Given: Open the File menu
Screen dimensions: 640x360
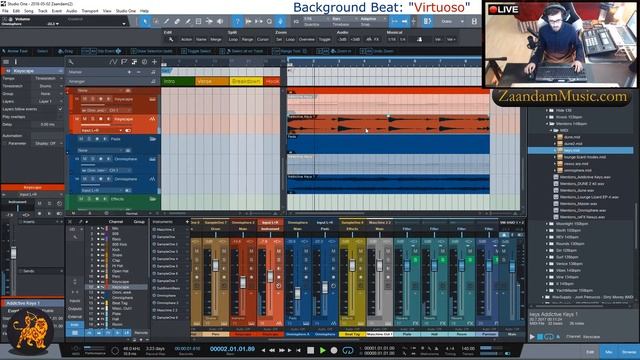Looking at the screenshot, I should (5, 11).
